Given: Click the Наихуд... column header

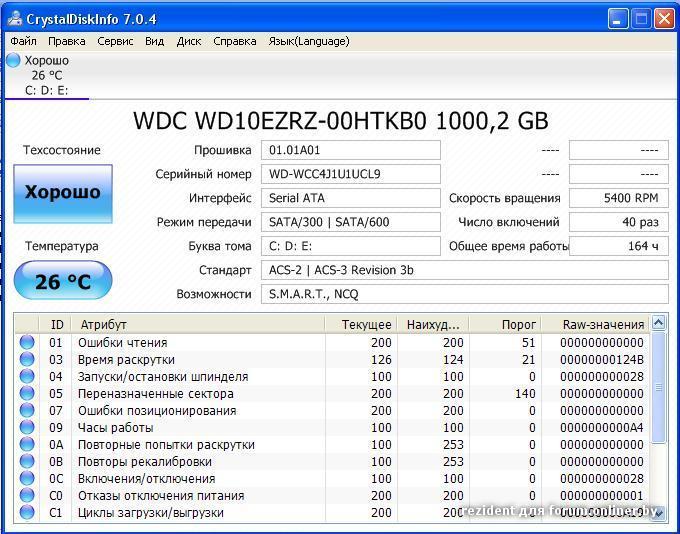Looking at the screenshot, I should (x=433, y=324).
